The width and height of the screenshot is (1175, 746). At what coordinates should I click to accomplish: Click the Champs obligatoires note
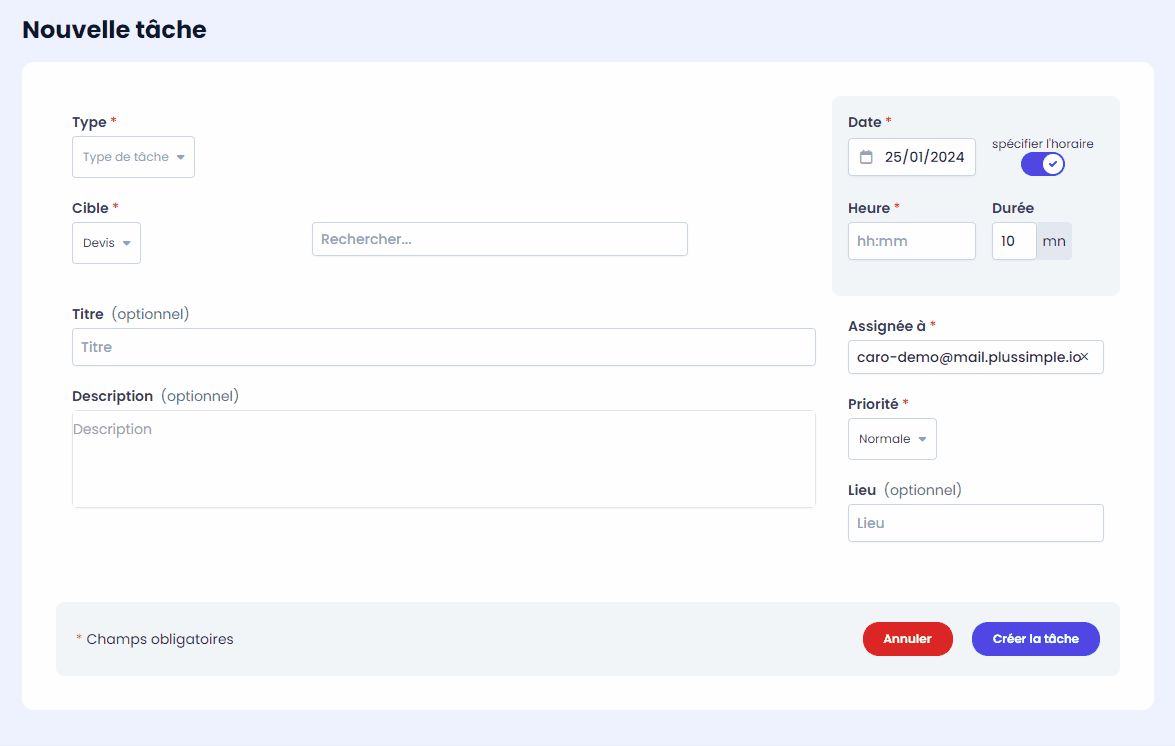point(154,639)
